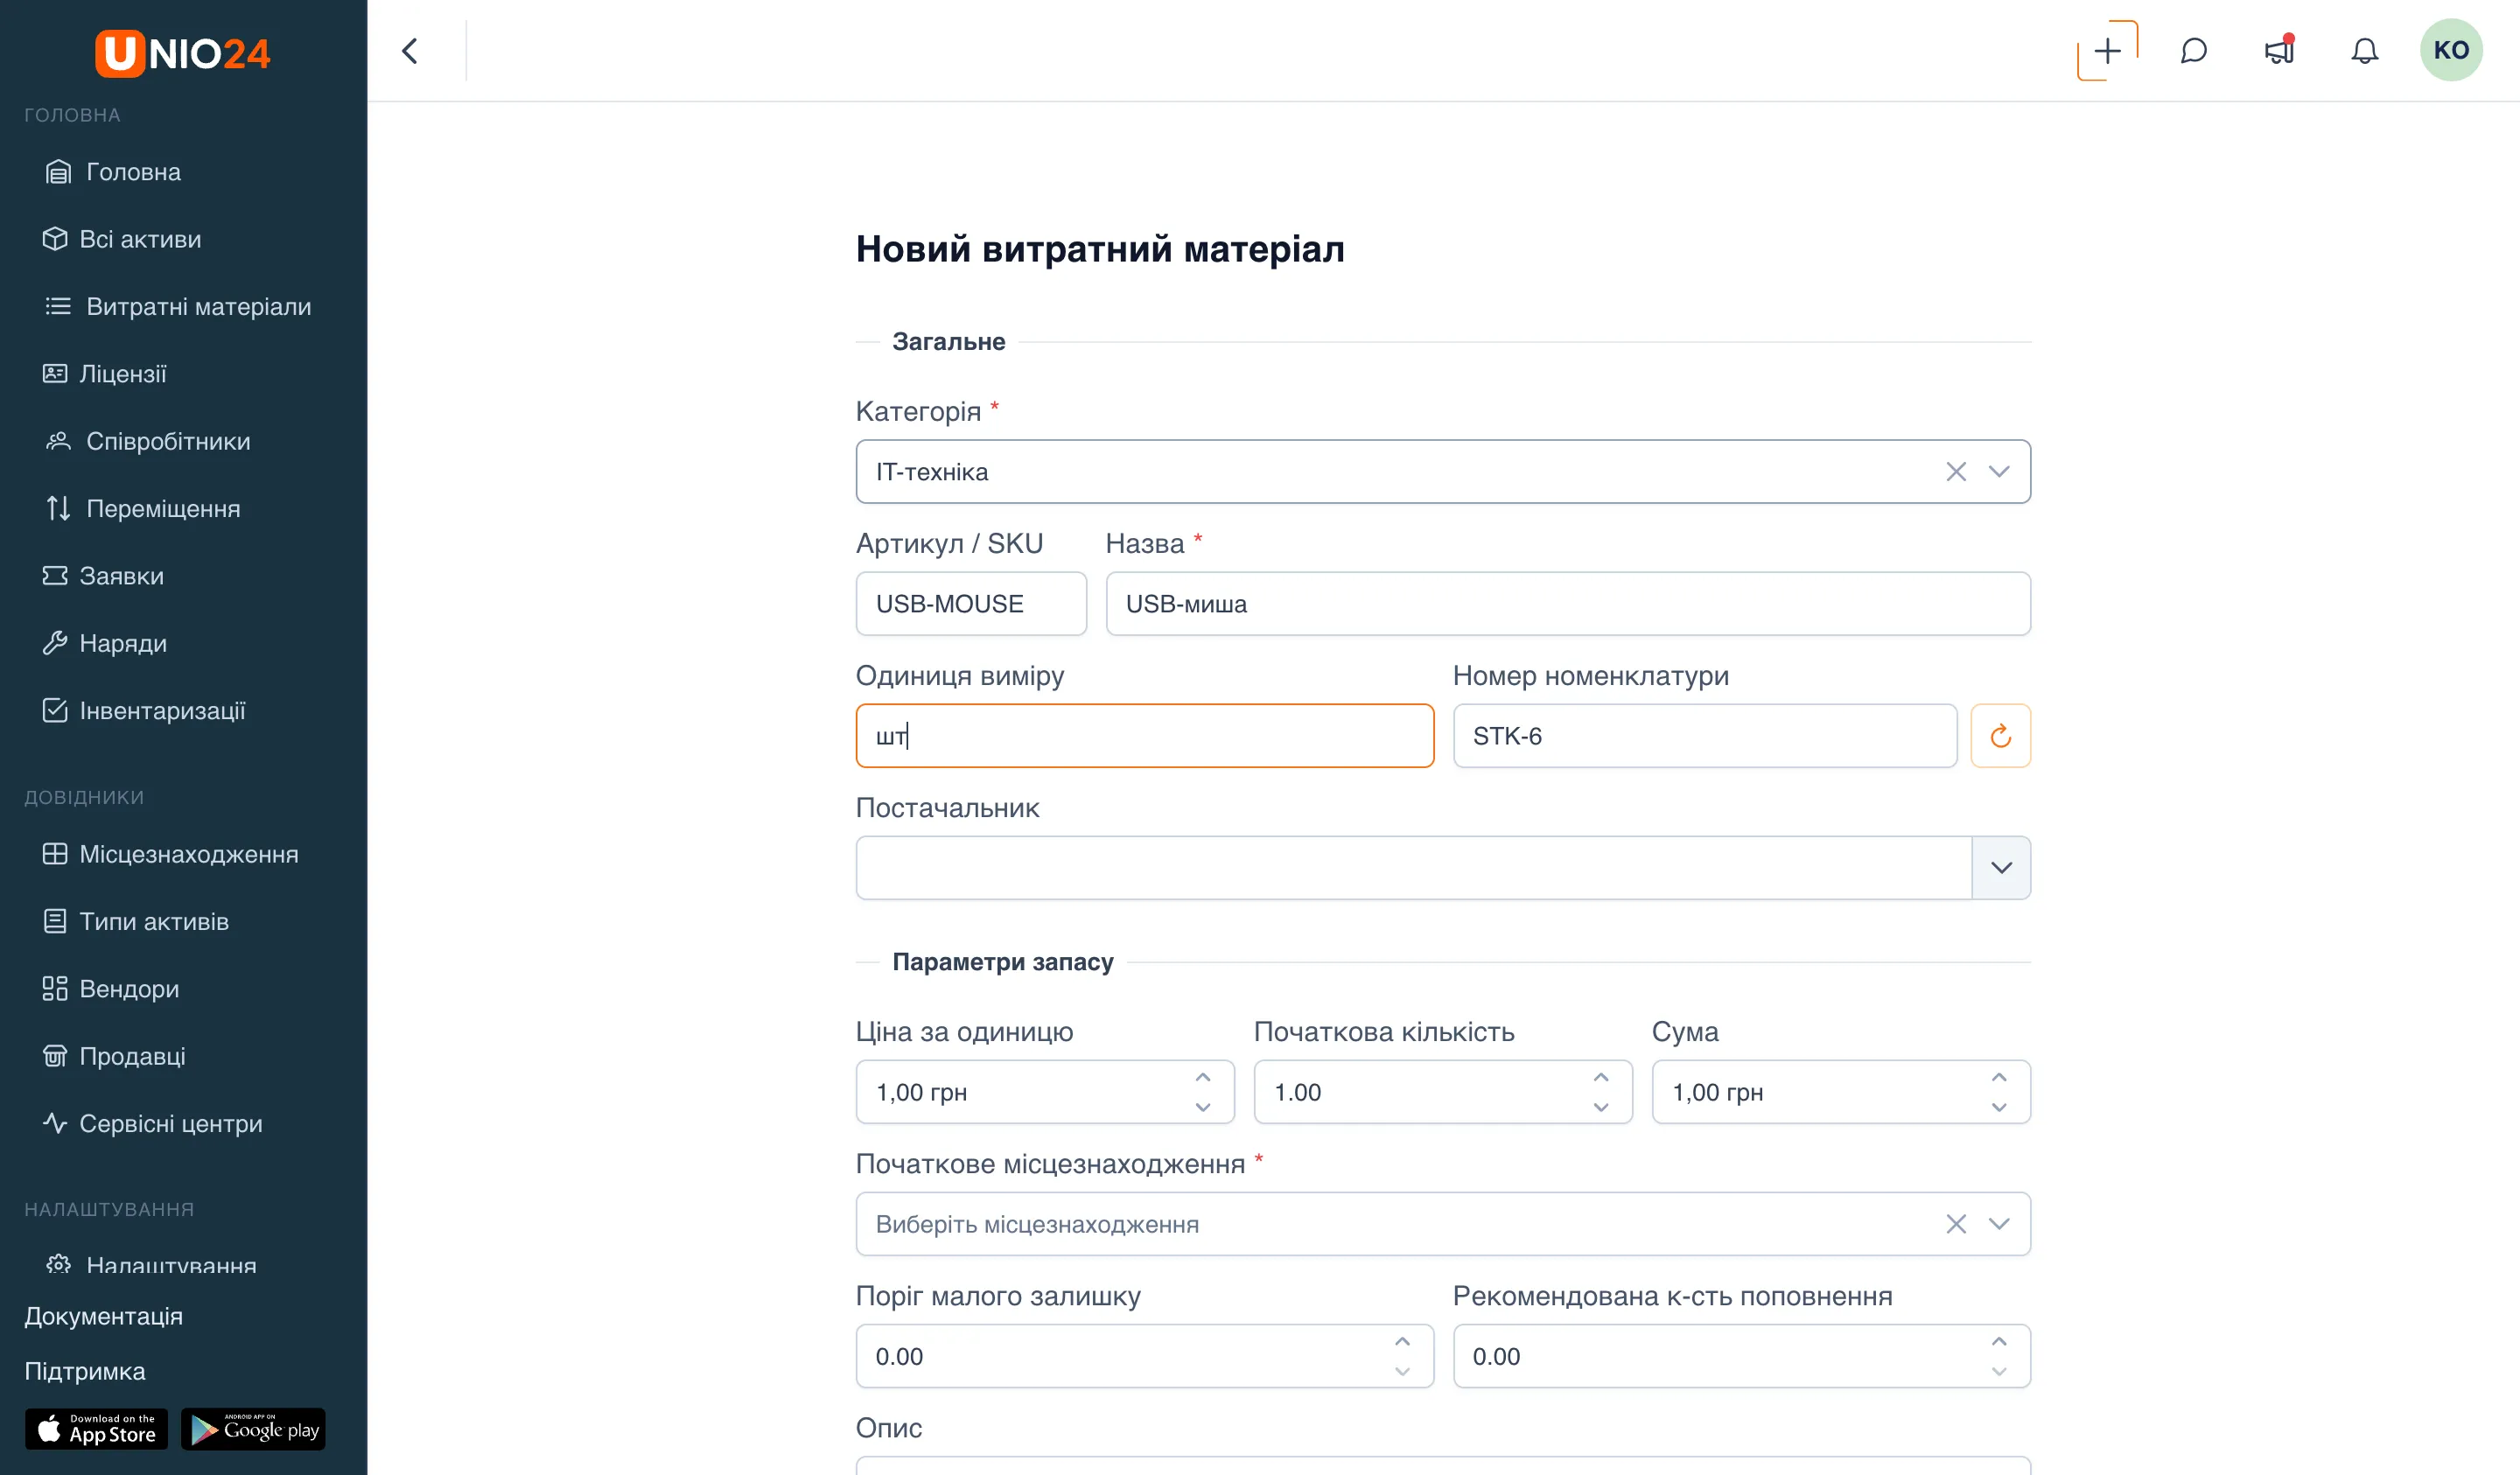This screenshot has width=2520, height=1475.
Task: Open the chat bubble icon
Action: (x=2193, y=51)
